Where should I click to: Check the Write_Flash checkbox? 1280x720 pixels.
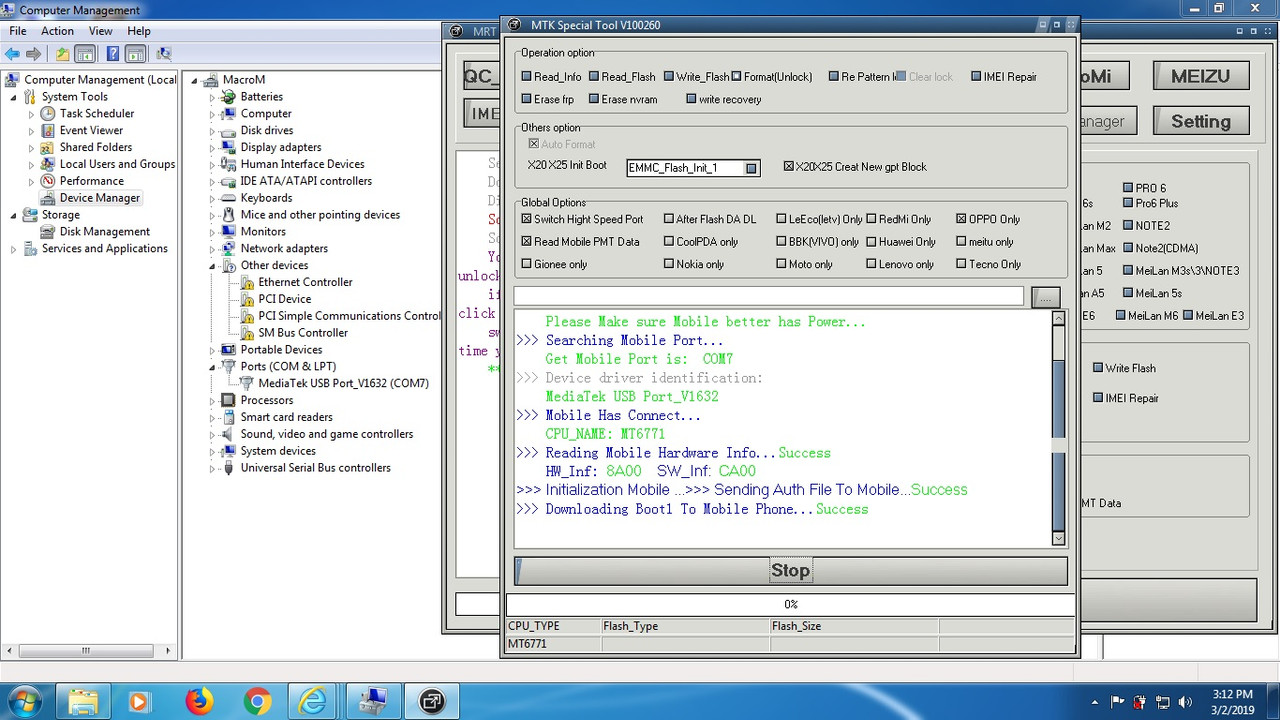coord(669,77)
